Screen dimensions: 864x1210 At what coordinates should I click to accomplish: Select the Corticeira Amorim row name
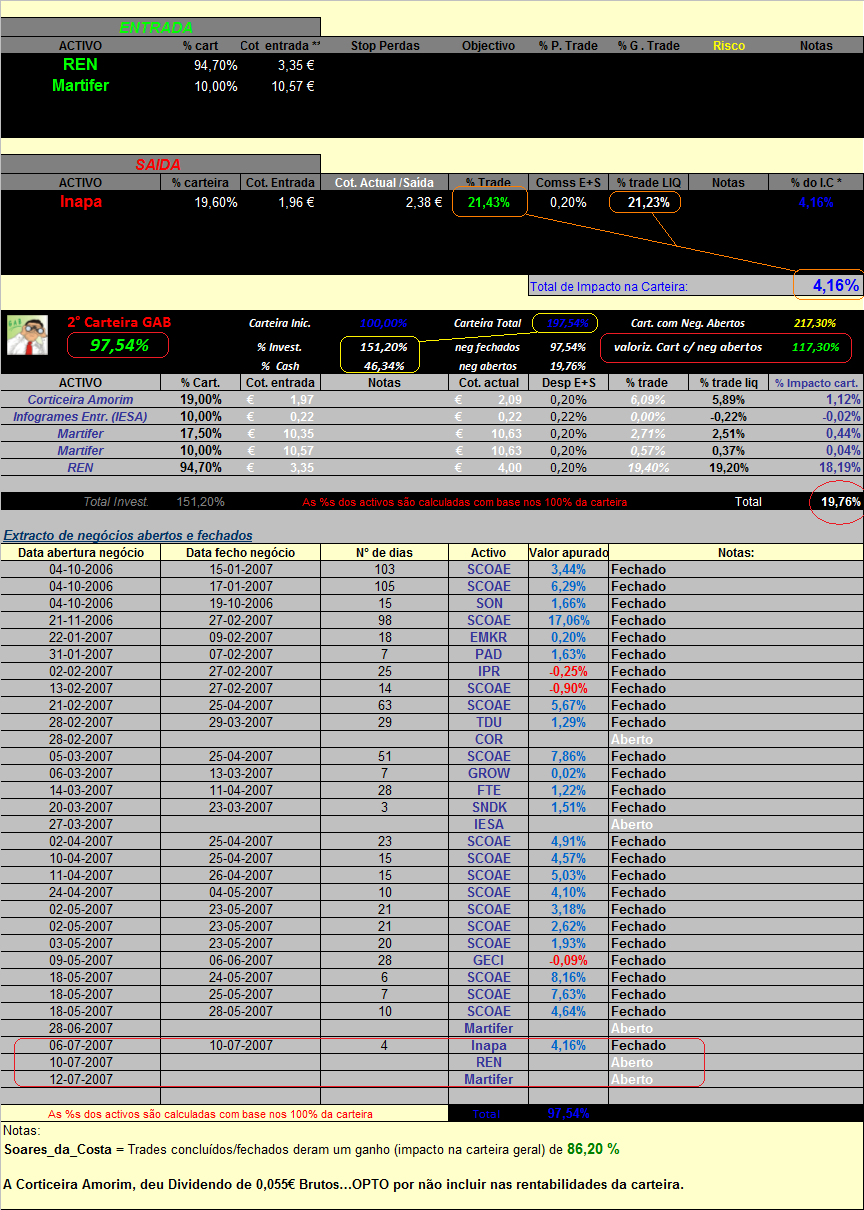pos(80,400)
